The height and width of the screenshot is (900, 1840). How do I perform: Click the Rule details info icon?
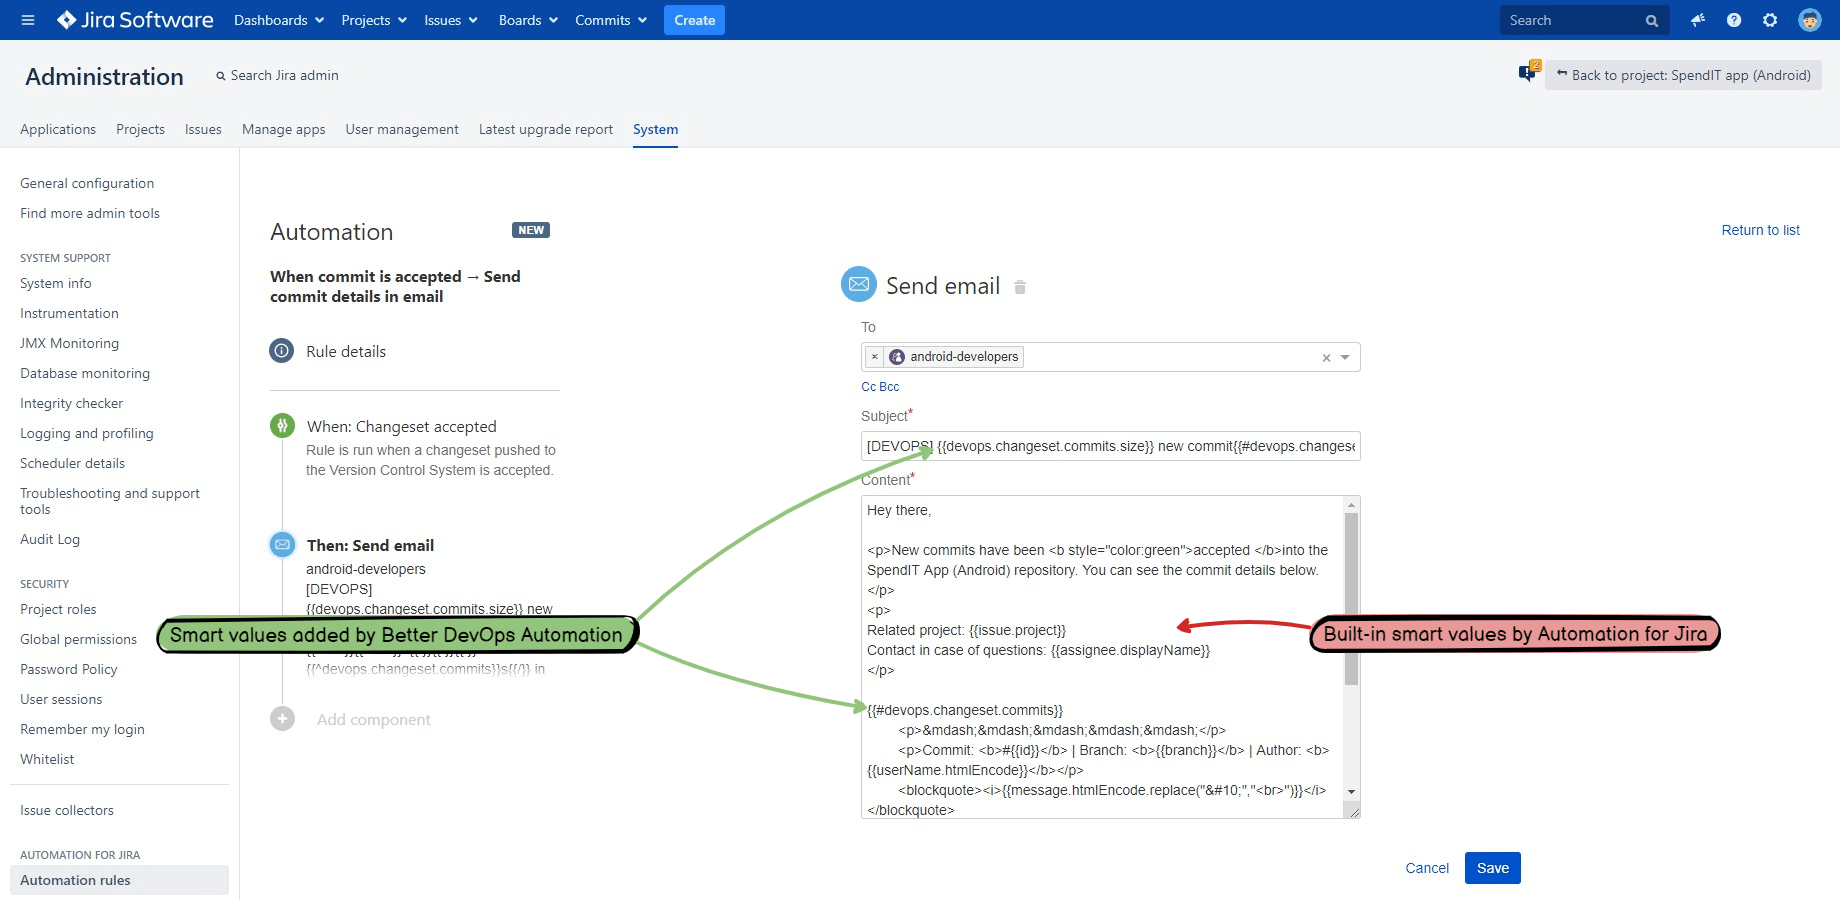(282, 351)
